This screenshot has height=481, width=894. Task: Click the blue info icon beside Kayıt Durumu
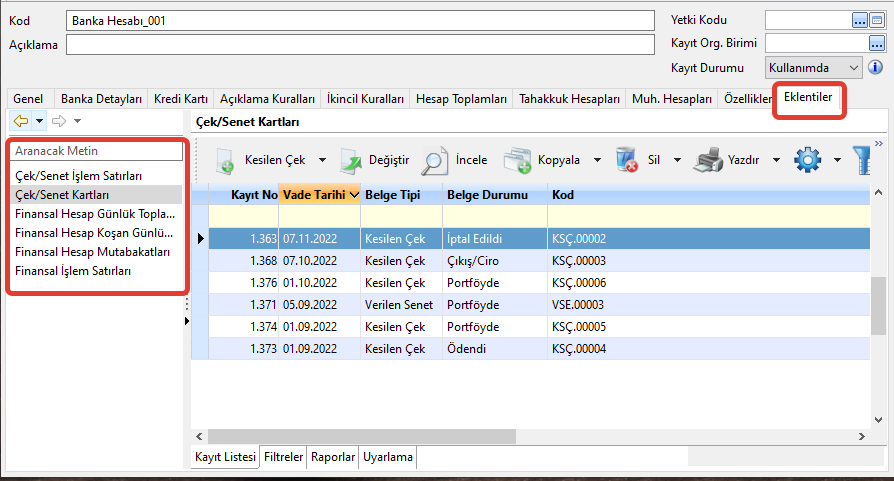875,67
